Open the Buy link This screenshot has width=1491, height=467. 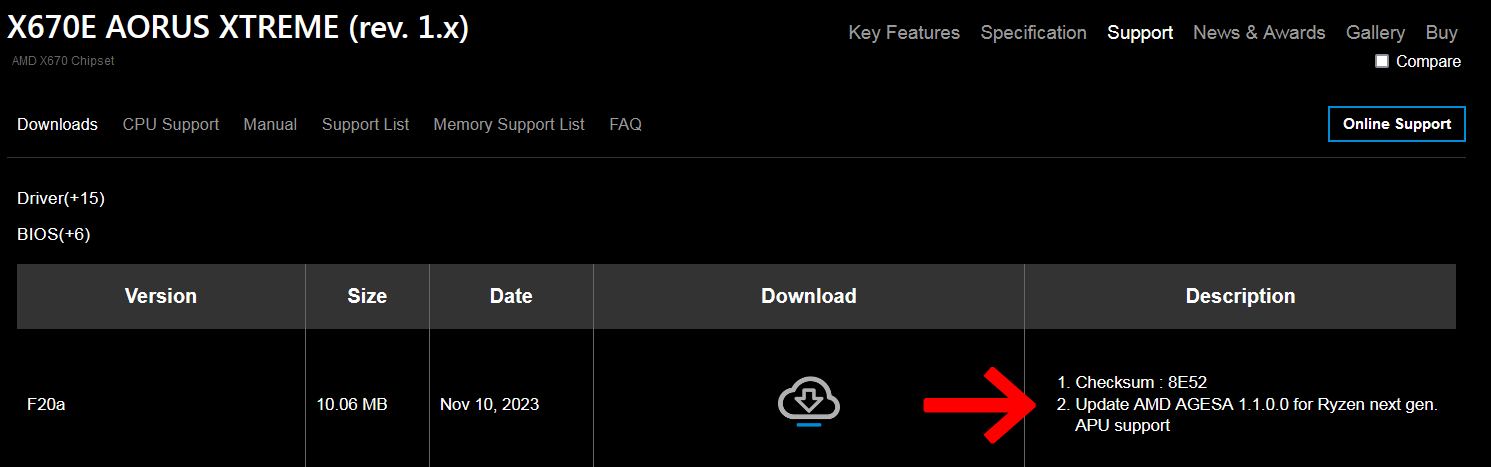click(x=1441, y=32)
